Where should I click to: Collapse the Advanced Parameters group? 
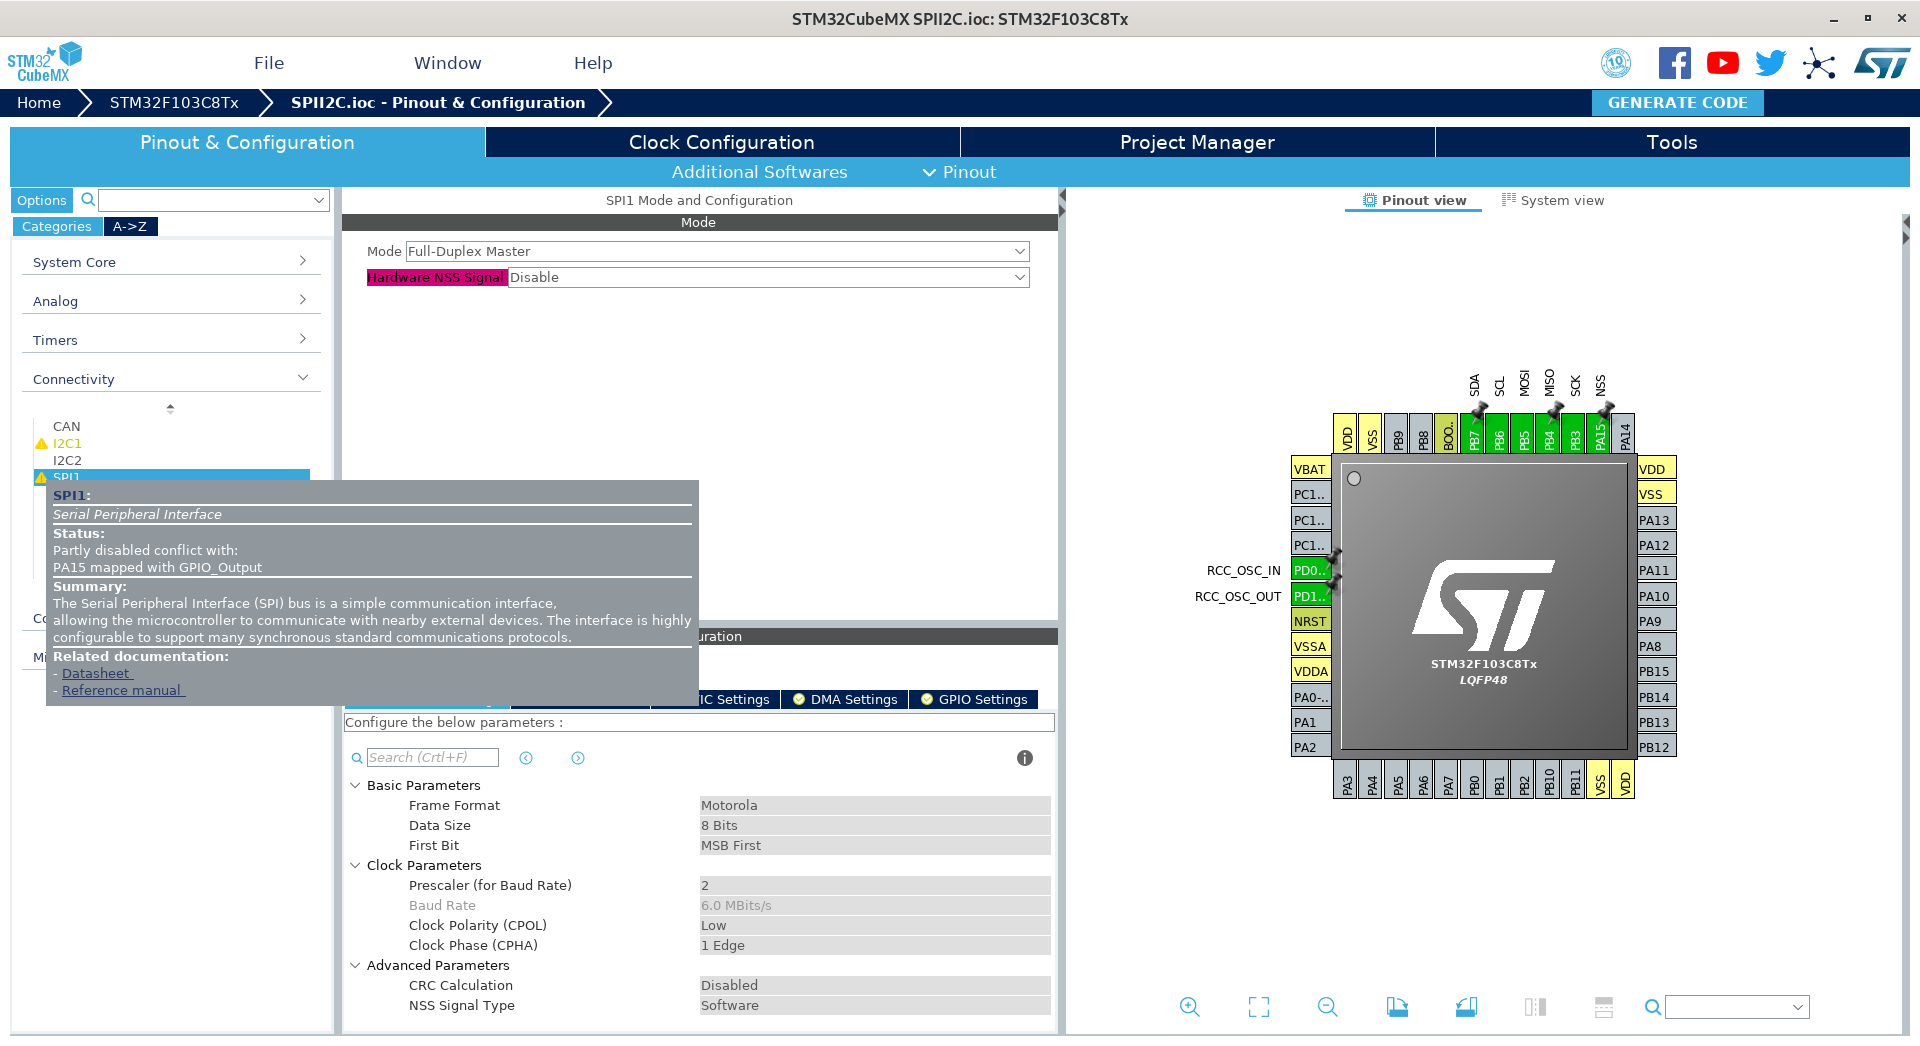(x=355, y=965)
